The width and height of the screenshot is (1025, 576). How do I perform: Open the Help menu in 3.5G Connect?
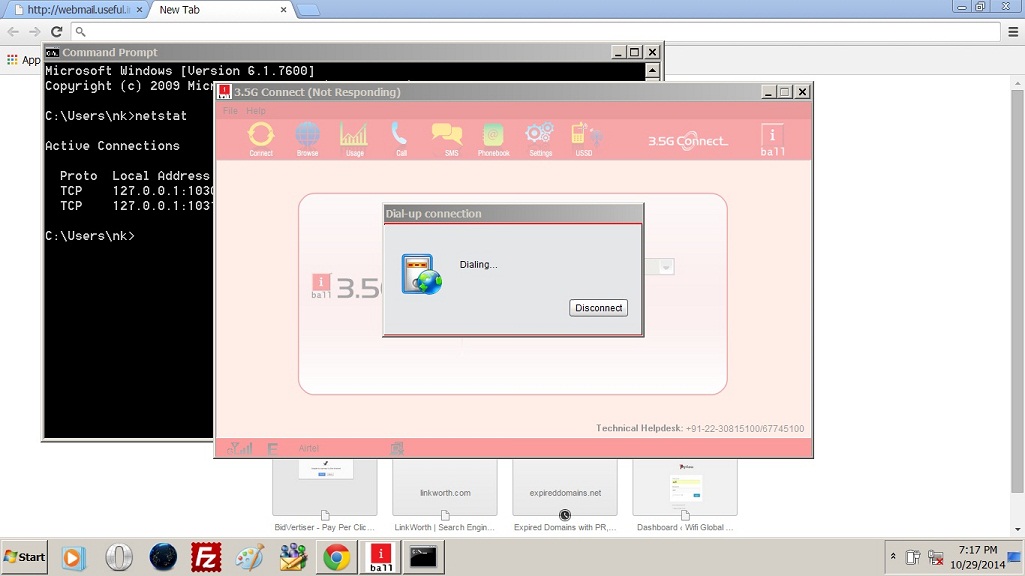coord(256,111)
